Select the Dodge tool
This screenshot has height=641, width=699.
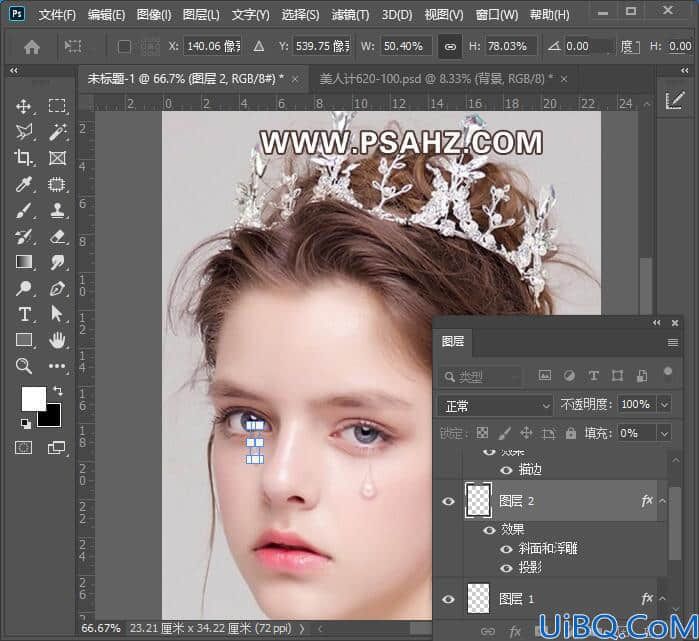(x=24, y=288)
